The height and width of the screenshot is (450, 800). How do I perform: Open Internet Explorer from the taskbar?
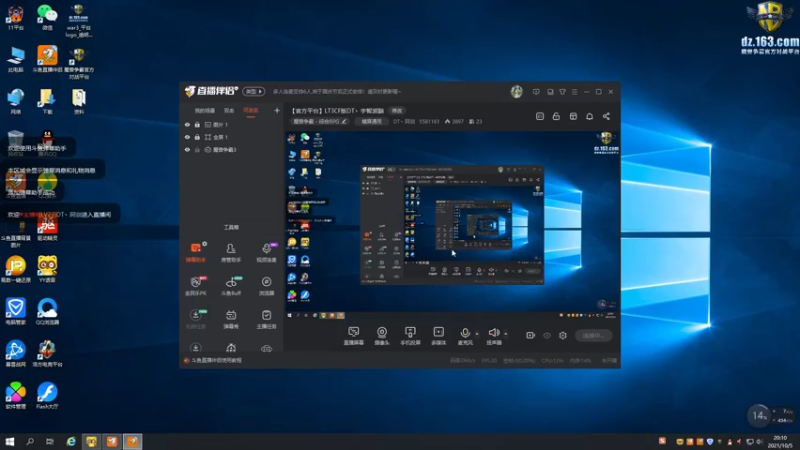point(71,441)
